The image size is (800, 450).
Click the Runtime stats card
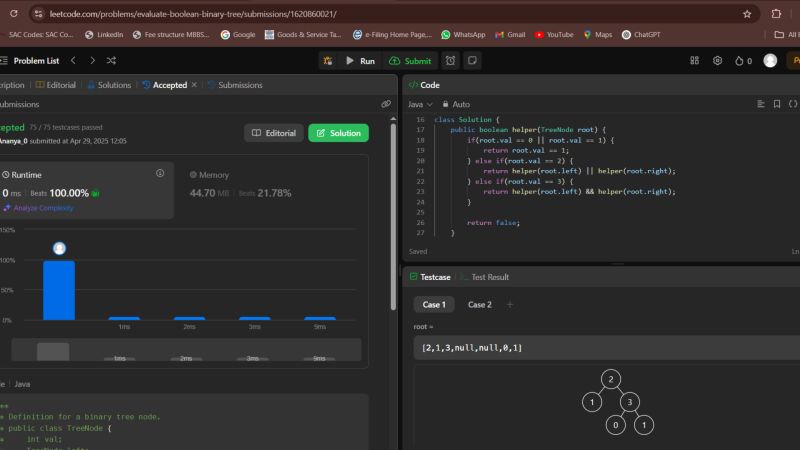click(86, 190)
